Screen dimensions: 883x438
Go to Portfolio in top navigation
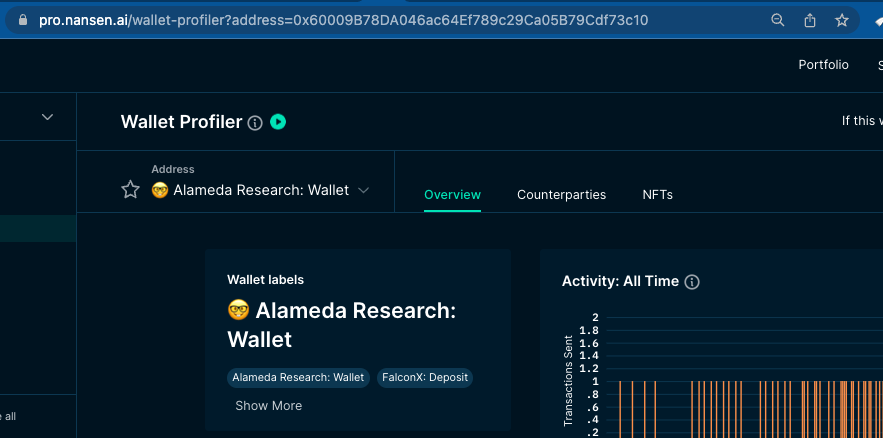[823, 65]
